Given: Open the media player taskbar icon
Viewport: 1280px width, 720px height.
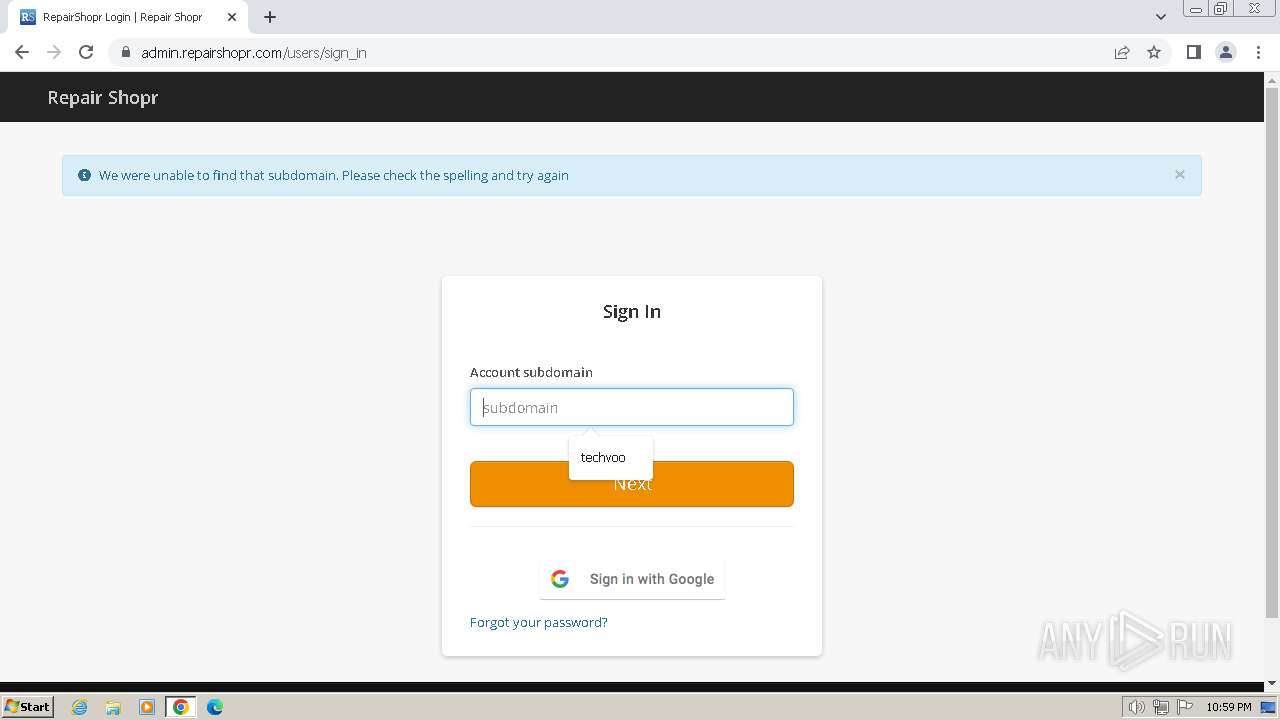Looking at the screenshot, I should pyautogui.click(x=147, y=707).
